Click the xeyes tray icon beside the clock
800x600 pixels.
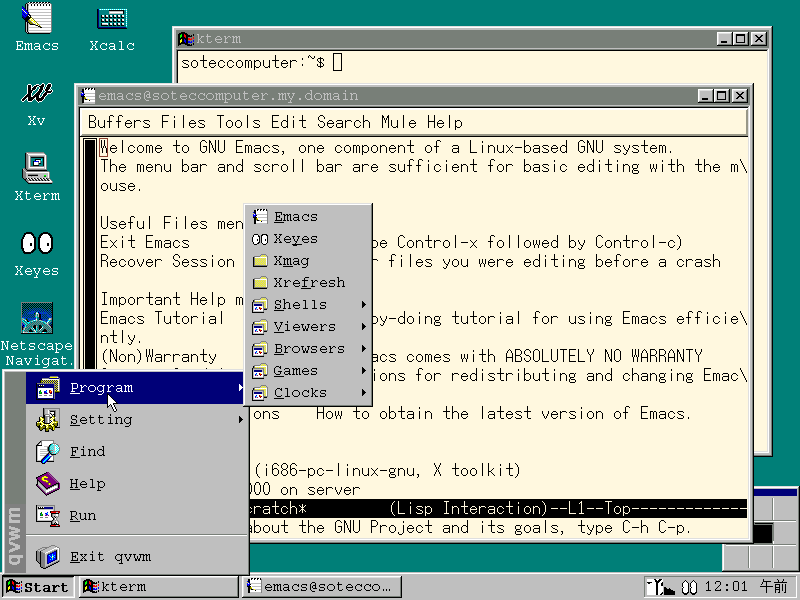click(689, 587)
